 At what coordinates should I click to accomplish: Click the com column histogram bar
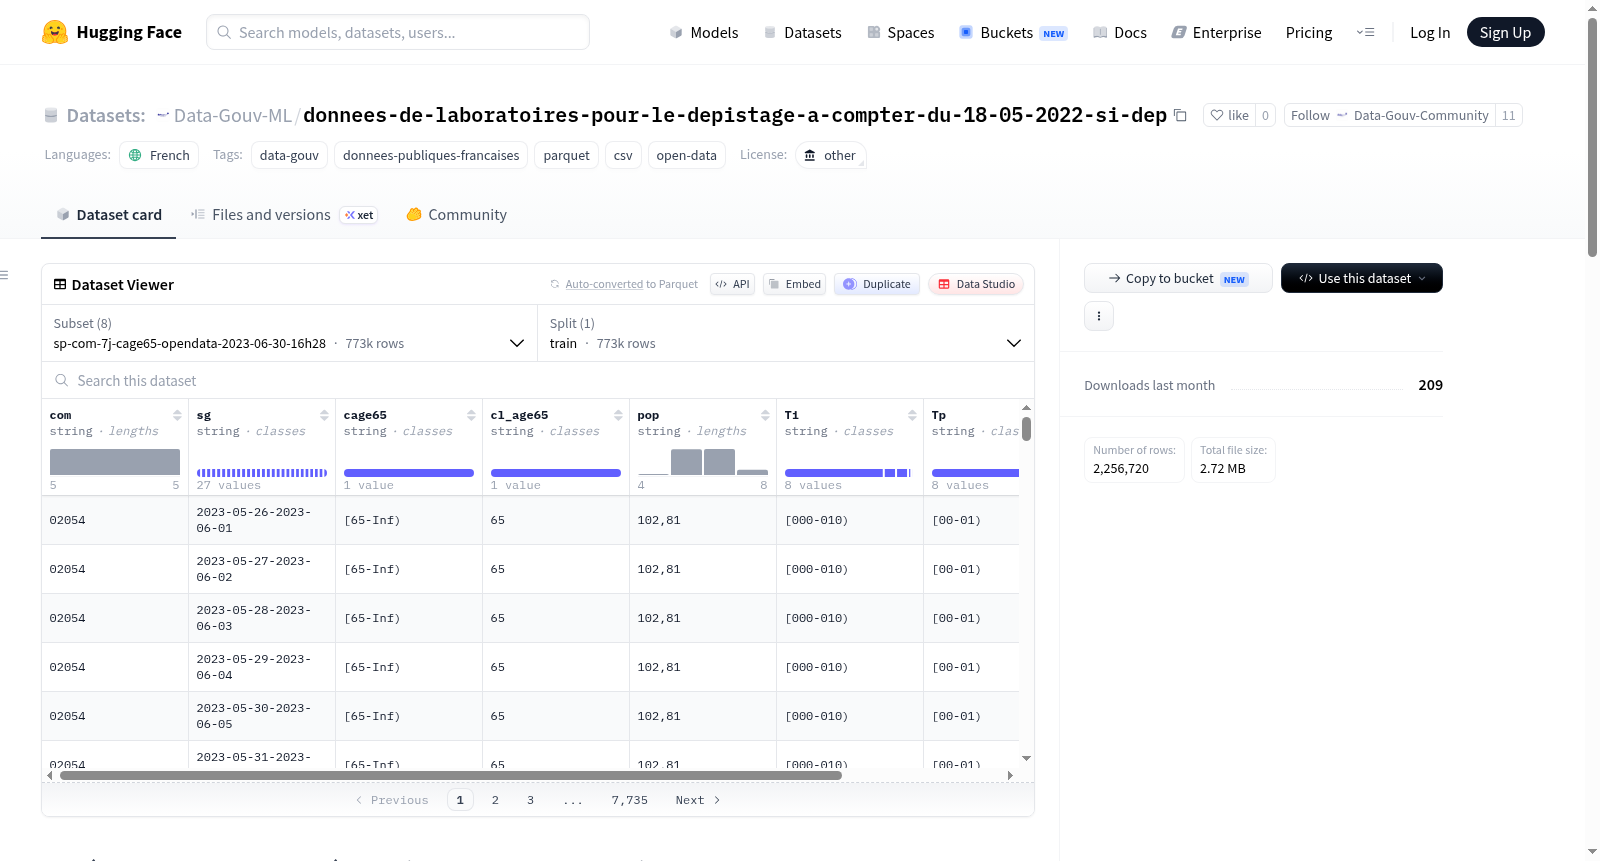pos(115,462)
